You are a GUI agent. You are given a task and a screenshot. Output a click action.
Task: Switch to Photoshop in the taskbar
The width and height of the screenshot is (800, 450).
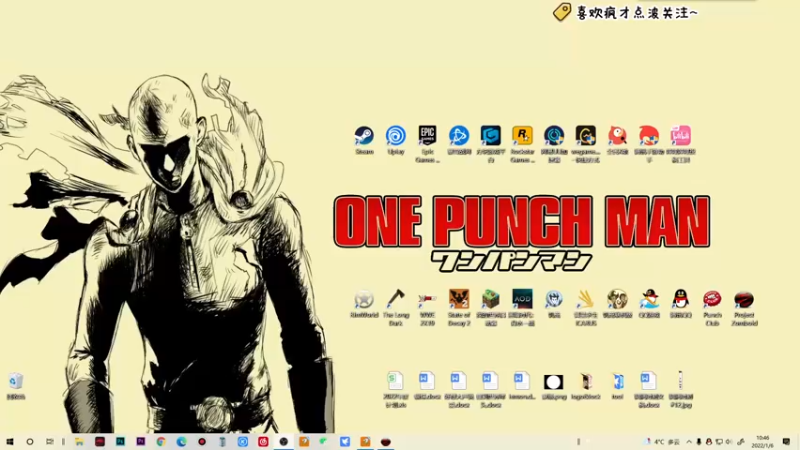(x=120, y=442)
